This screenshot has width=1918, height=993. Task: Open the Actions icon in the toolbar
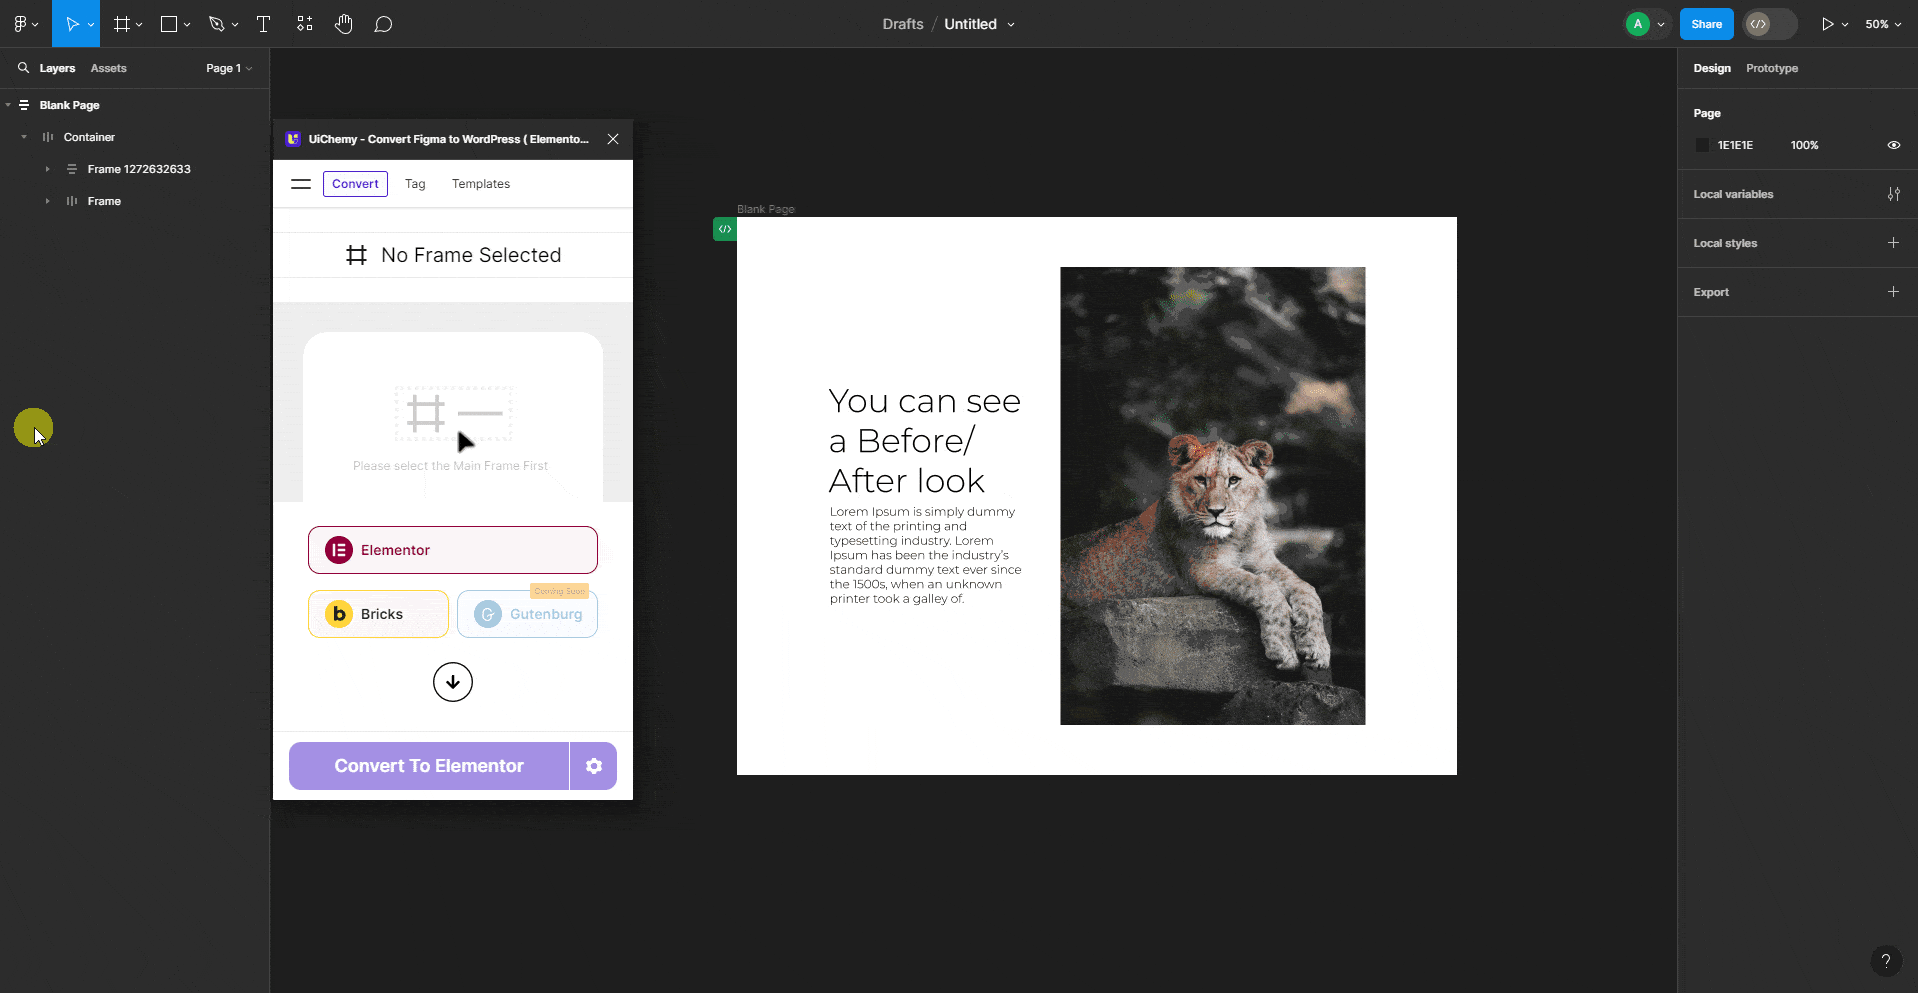point(304,24)
